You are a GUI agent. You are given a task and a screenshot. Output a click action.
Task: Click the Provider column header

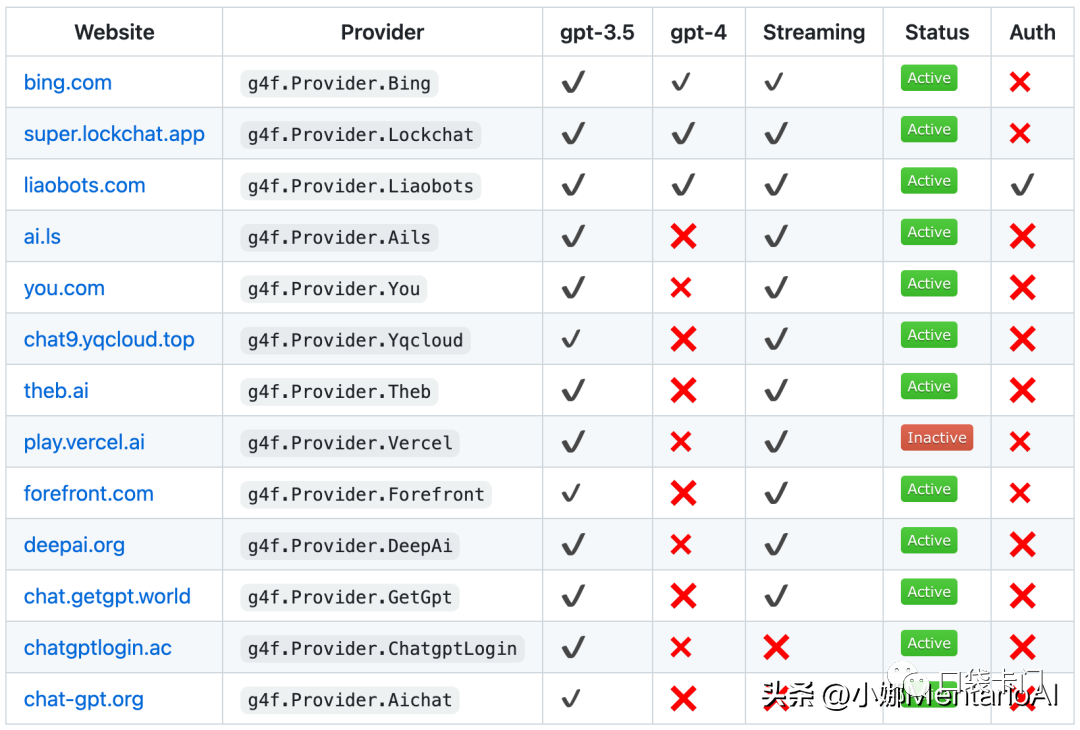pos(382,32)
